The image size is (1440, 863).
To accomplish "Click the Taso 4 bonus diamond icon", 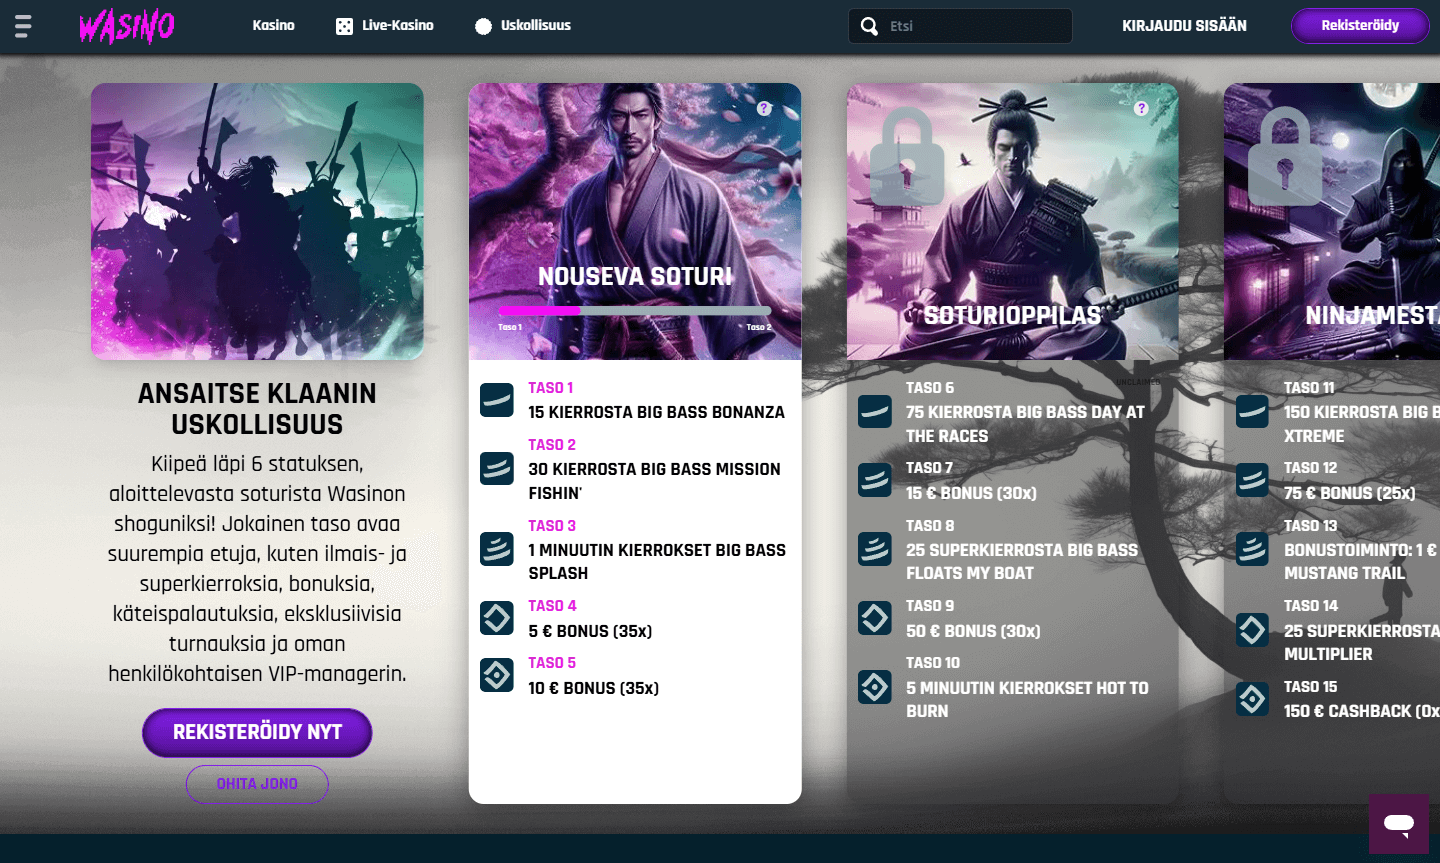I will (497, 618).
